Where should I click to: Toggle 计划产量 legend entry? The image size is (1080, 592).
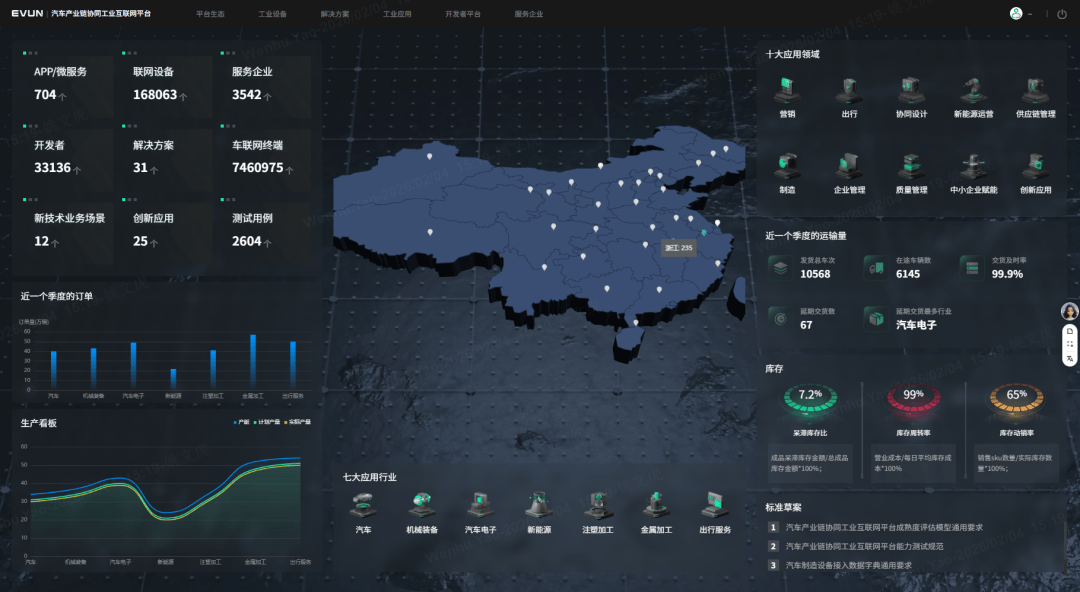tap(267, 422)
